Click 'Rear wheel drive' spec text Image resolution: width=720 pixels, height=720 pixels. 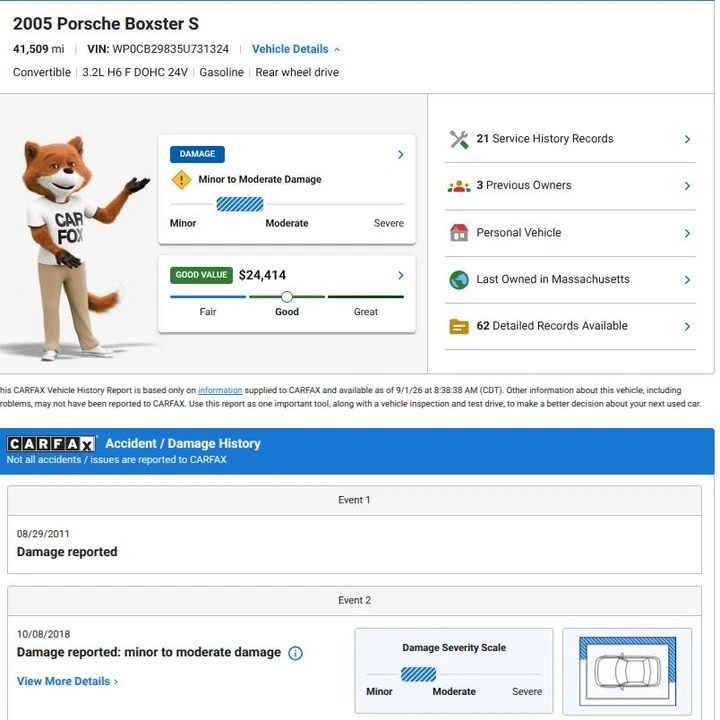297,73
